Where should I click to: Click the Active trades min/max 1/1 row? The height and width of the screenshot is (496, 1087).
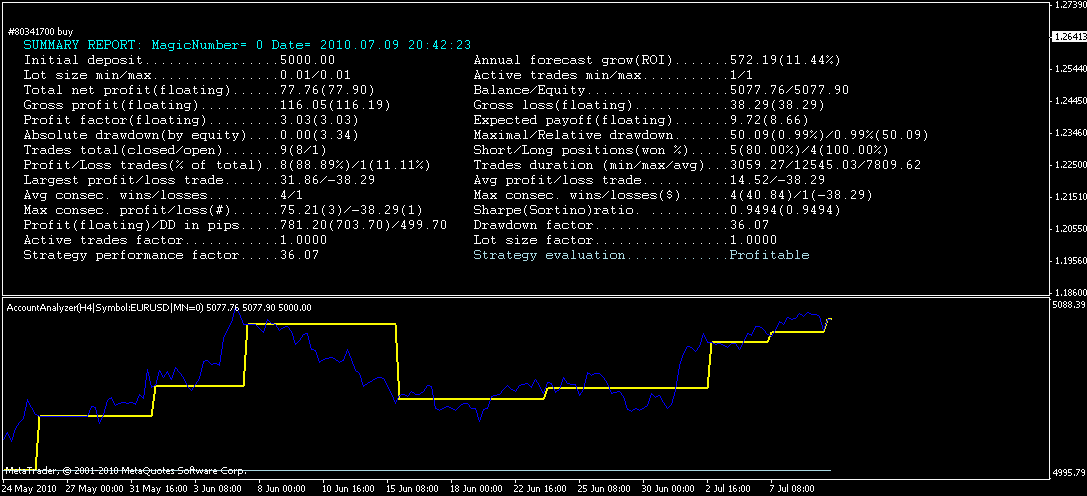[x=613, y=75]
